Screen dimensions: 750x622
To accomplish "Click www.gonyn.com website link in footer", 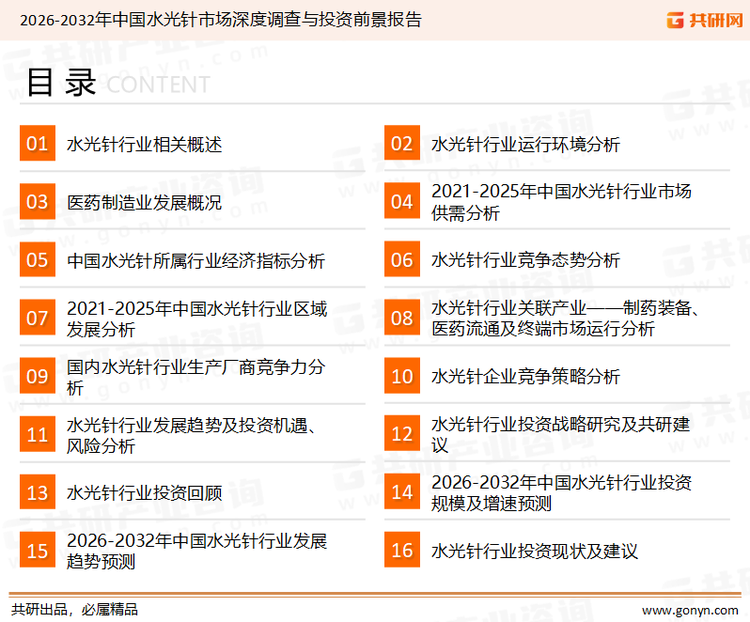I will [x=689, y=609].
